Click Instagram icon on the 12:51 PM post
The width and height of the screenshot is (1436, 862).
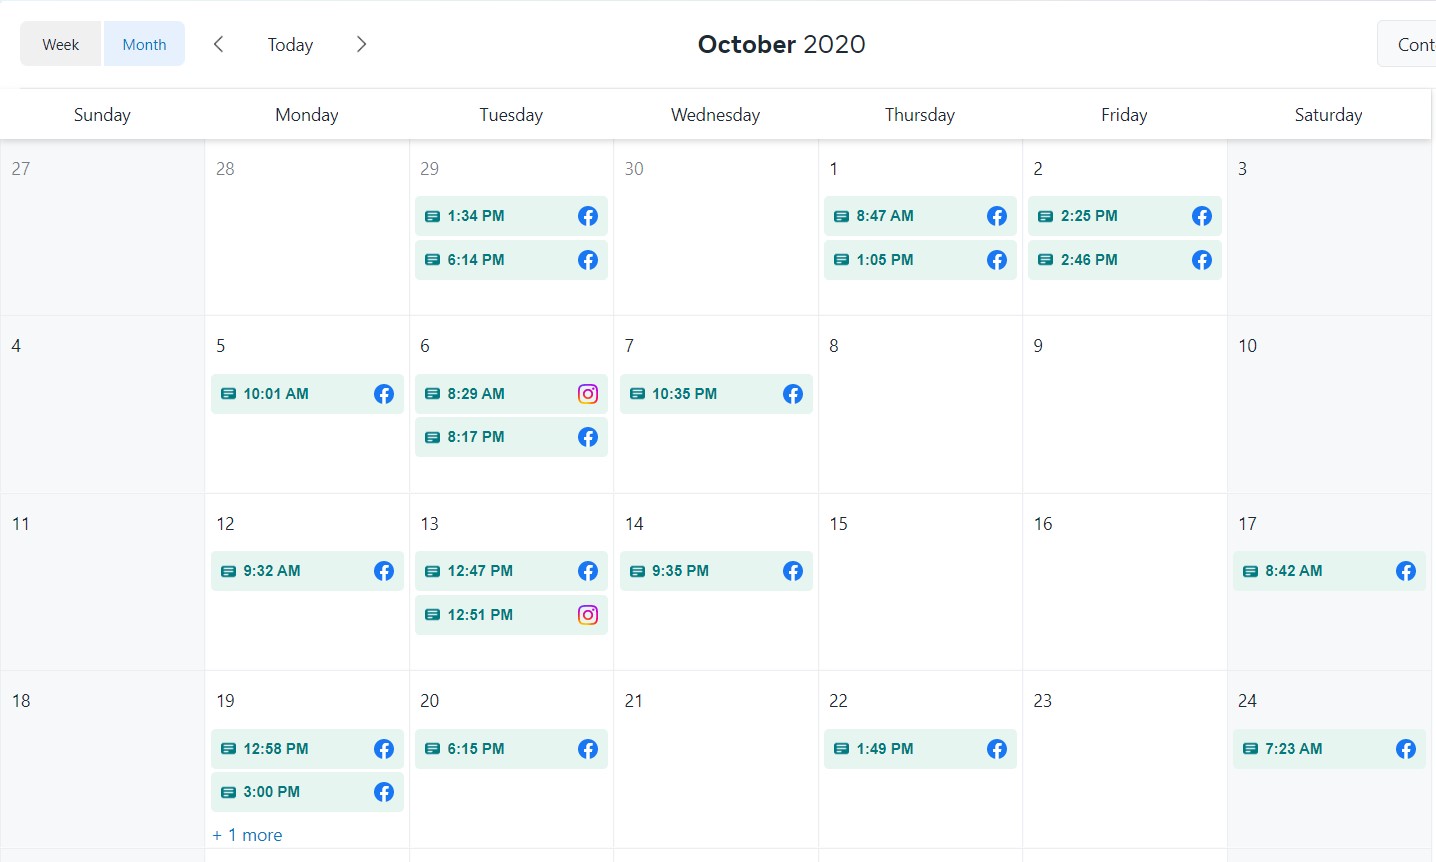click(588, 615)
